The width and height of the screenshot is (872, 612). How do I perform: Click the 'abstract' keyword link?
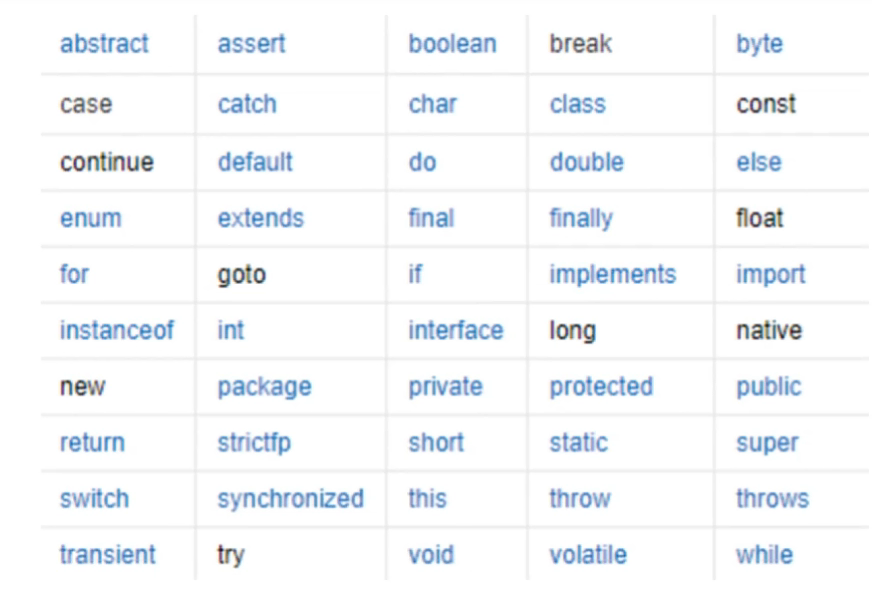click(x=104, y=45)
